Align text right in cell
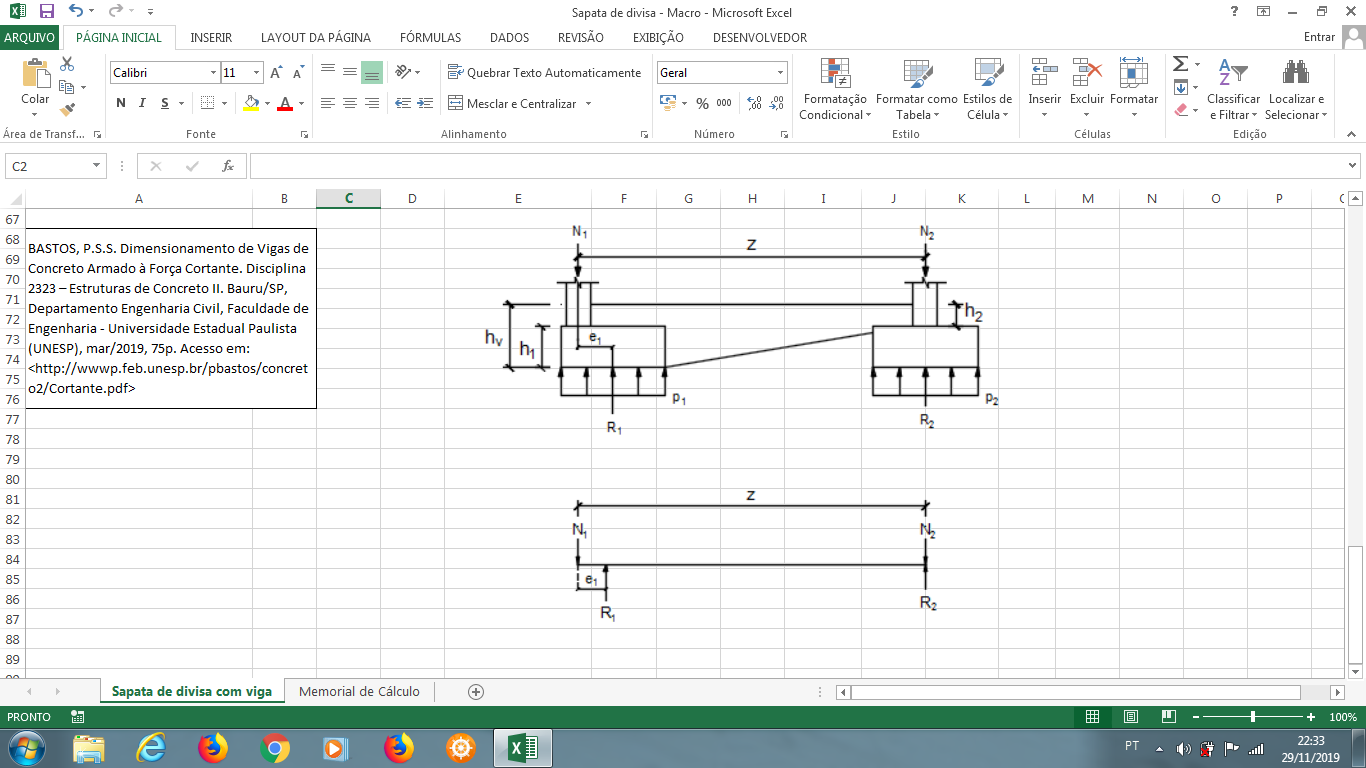The height and width of the screenshot is (768, 1366). point(371,103)
